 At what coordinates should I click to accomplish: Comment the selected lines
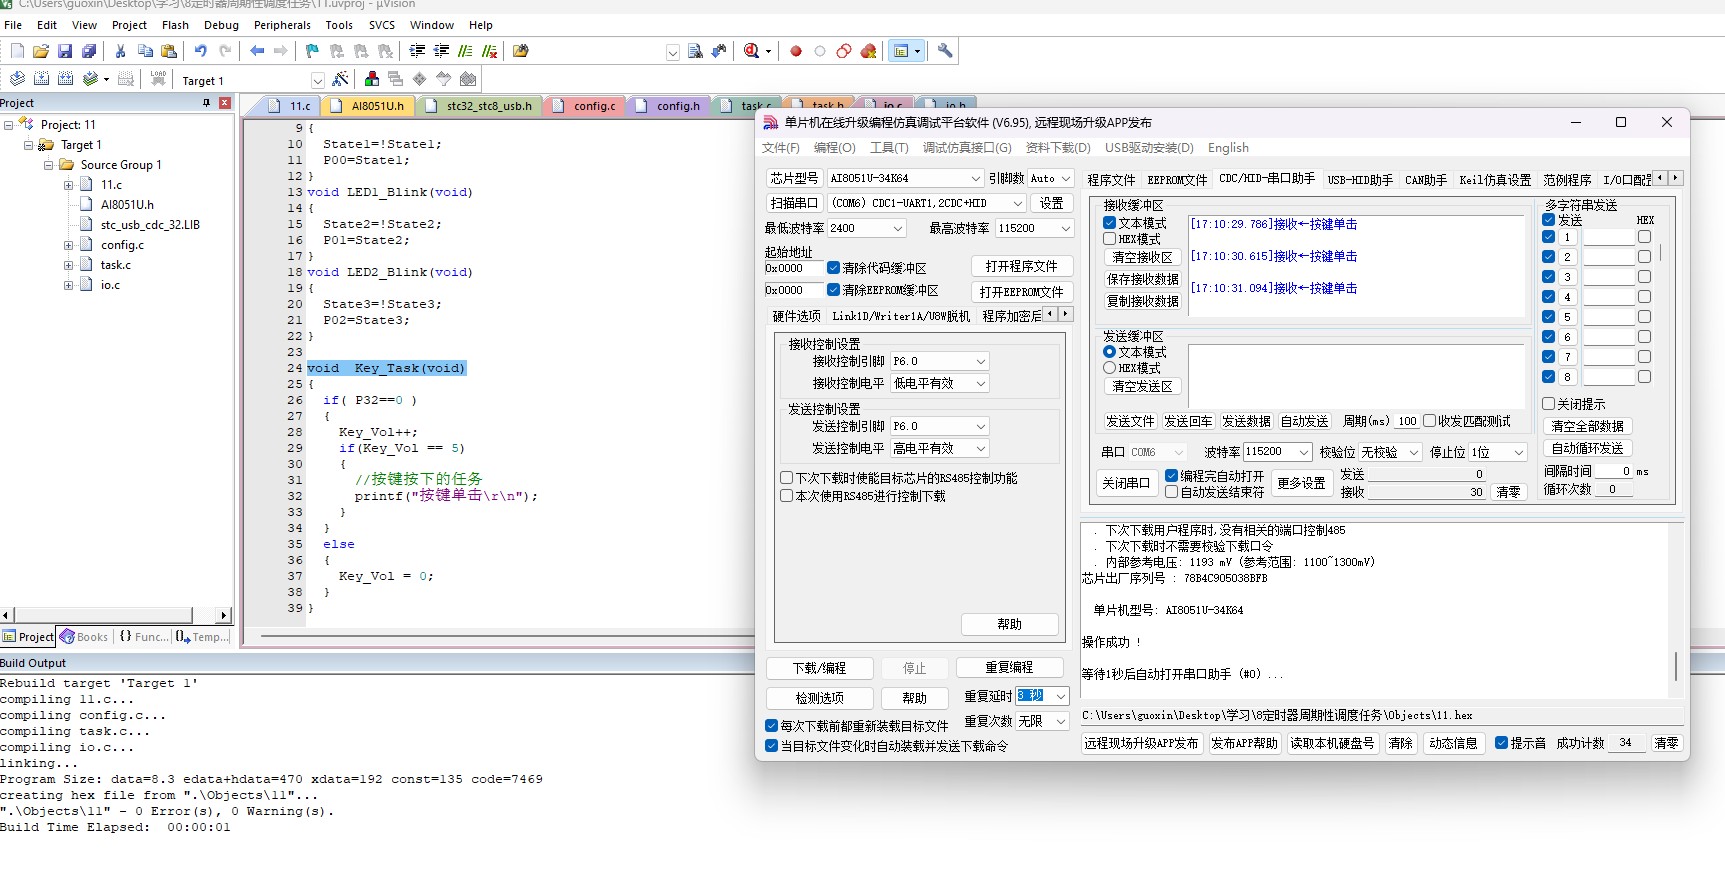pos(465,51)
